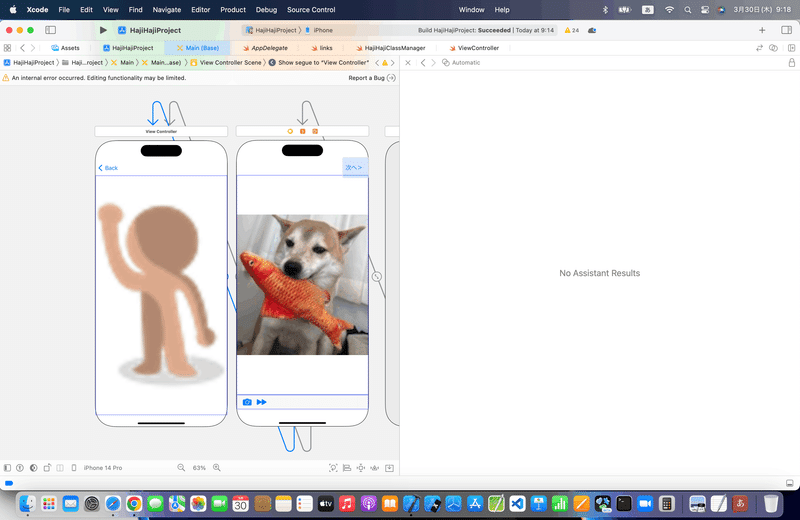Switch to the ViewController tab

(x=474, y=48)
